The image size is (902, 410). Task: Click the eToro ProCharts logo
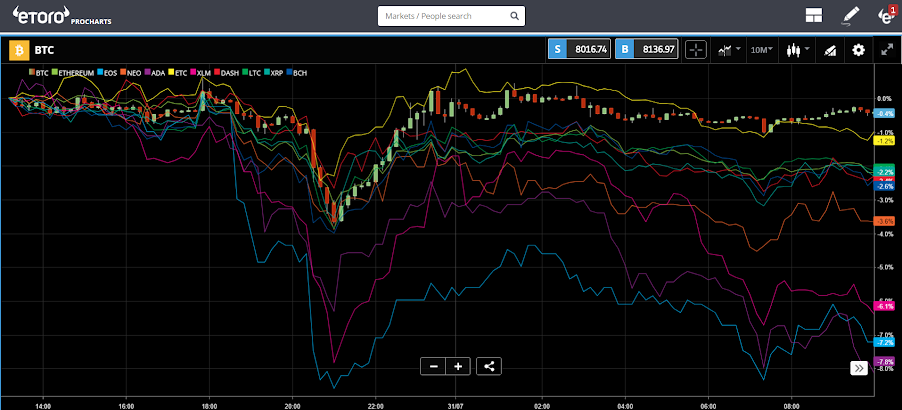[x=62, y=16]
